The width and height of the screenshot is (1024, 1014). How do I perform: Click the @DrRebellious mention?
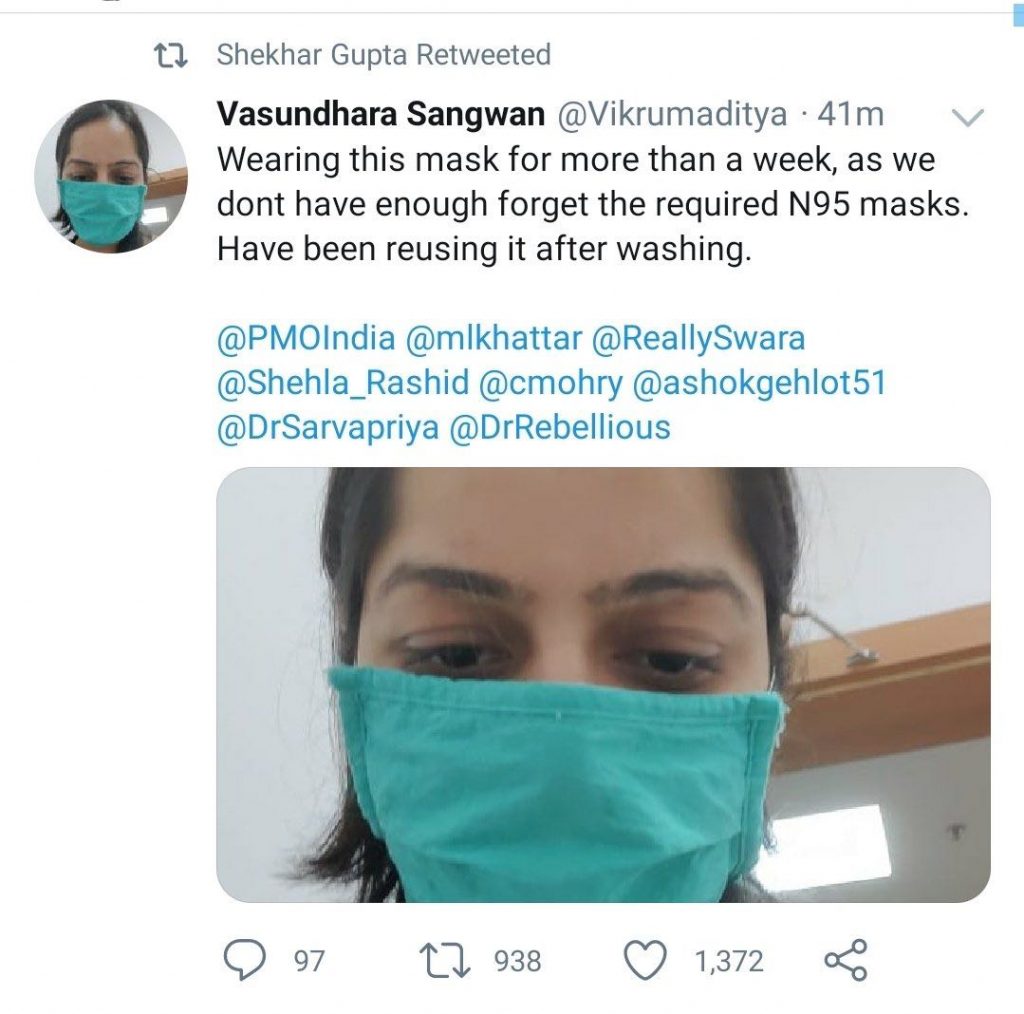click(x=562, y=428)
